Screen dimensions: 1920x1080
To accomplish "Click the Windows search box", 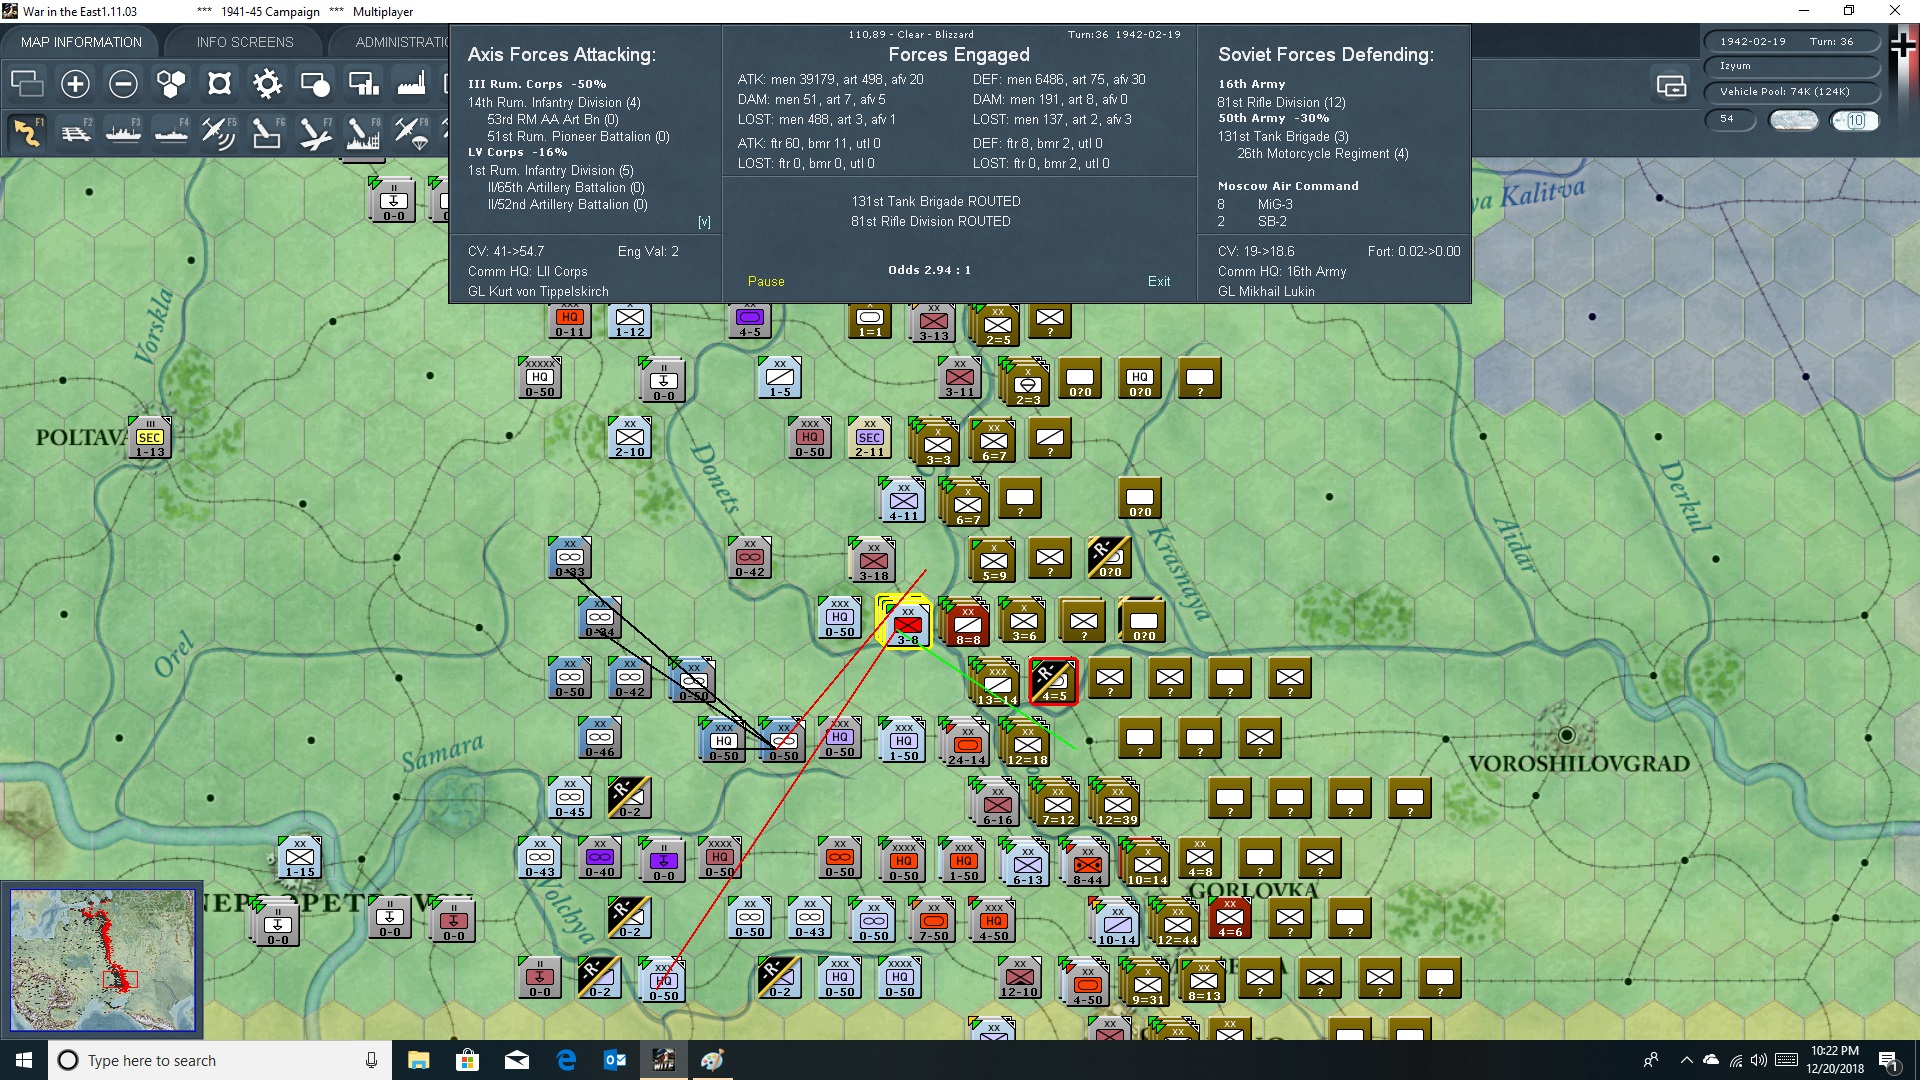I will pos(220,1060).
